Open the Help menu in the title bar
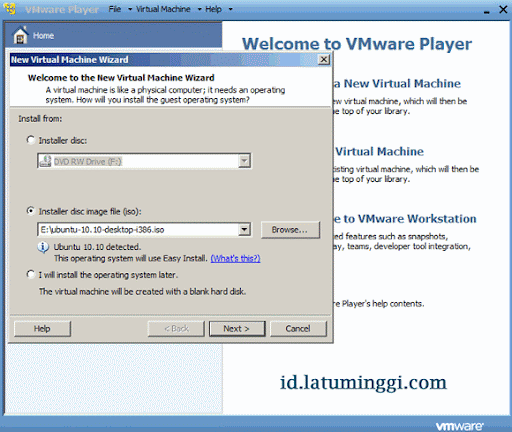 pyautogui.click(x=213, y=9)
